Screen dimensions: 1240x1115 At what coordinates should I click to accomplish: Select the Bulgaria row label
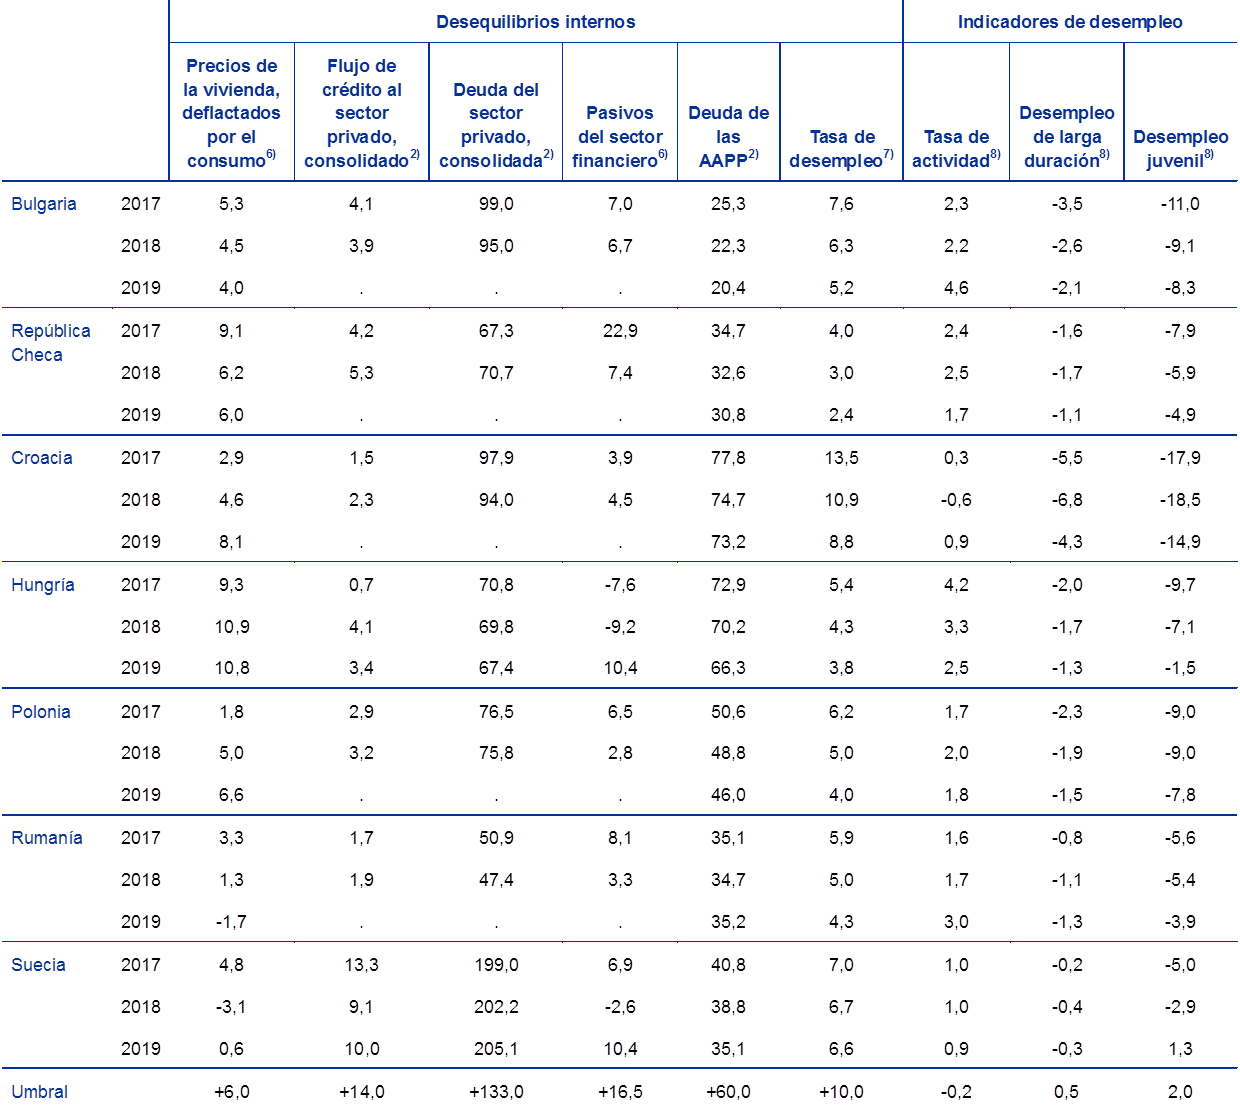click(44, 204)
